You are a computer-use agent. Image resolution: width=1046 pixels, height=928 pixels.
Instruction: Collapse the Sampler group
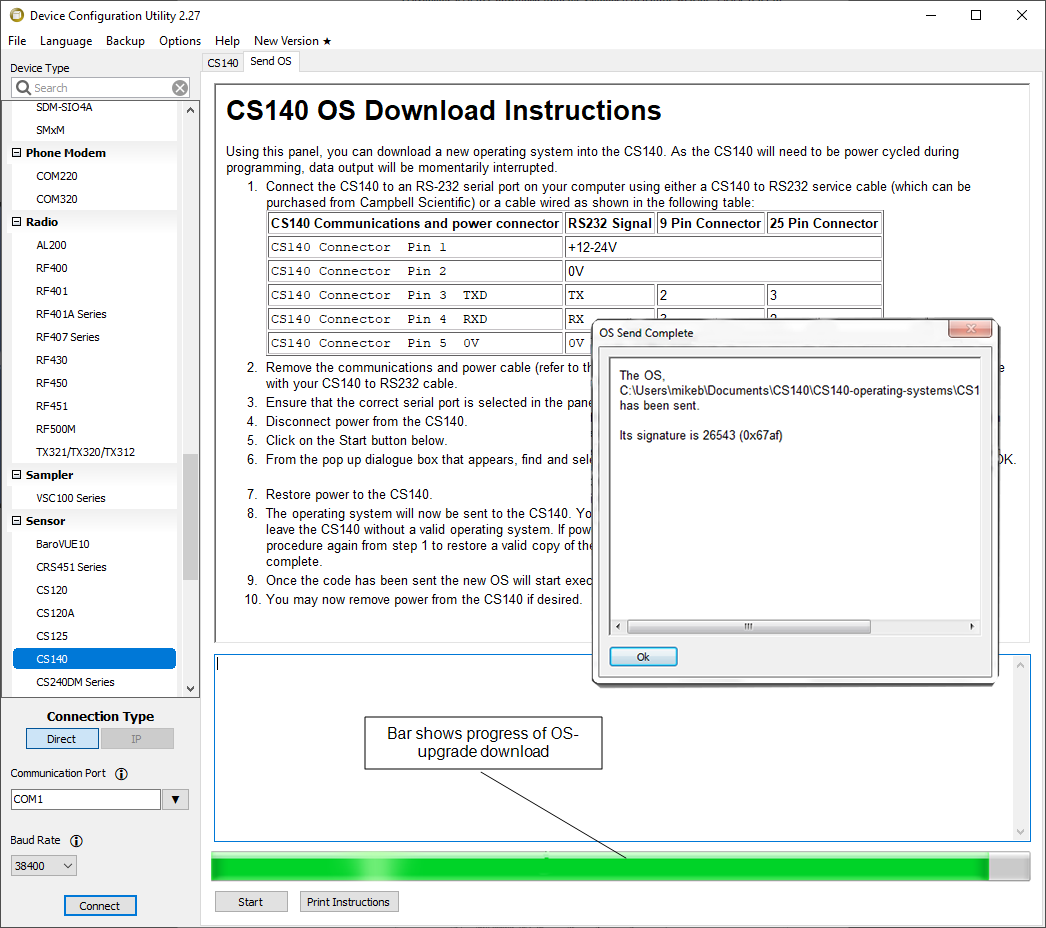(17, 475)
